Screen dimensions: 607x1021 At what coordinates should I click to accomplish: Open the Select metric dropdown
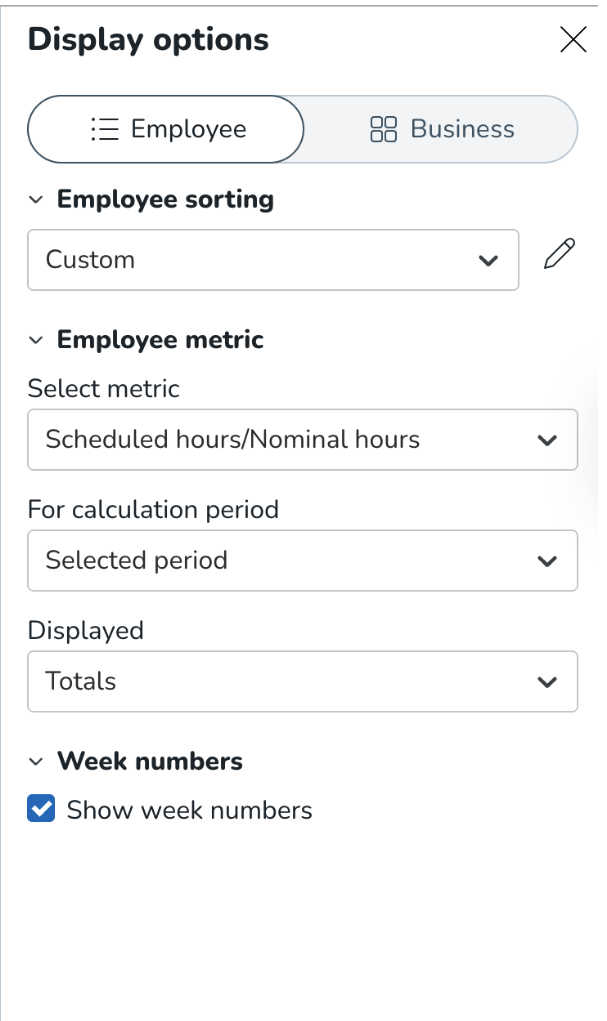(290, 440)
